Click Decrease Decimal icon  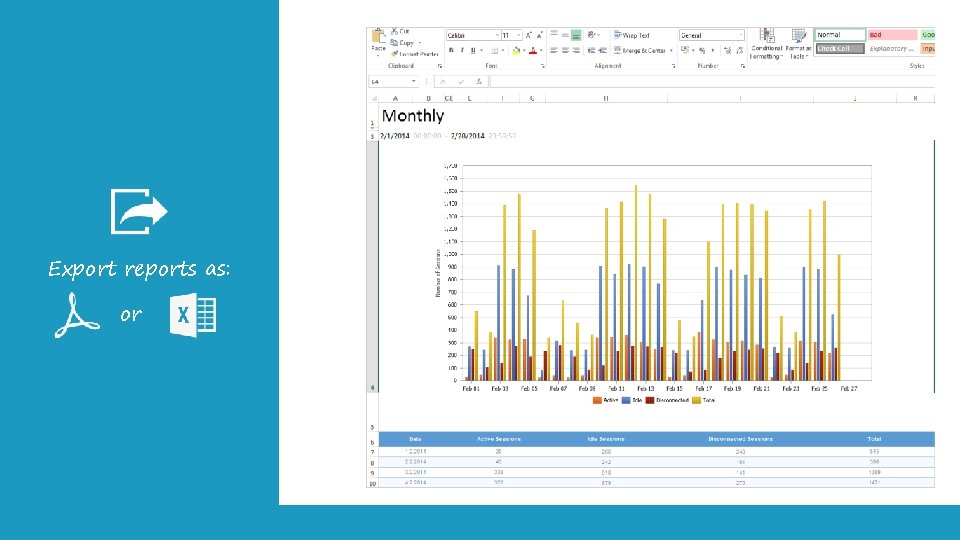[740, 51]
